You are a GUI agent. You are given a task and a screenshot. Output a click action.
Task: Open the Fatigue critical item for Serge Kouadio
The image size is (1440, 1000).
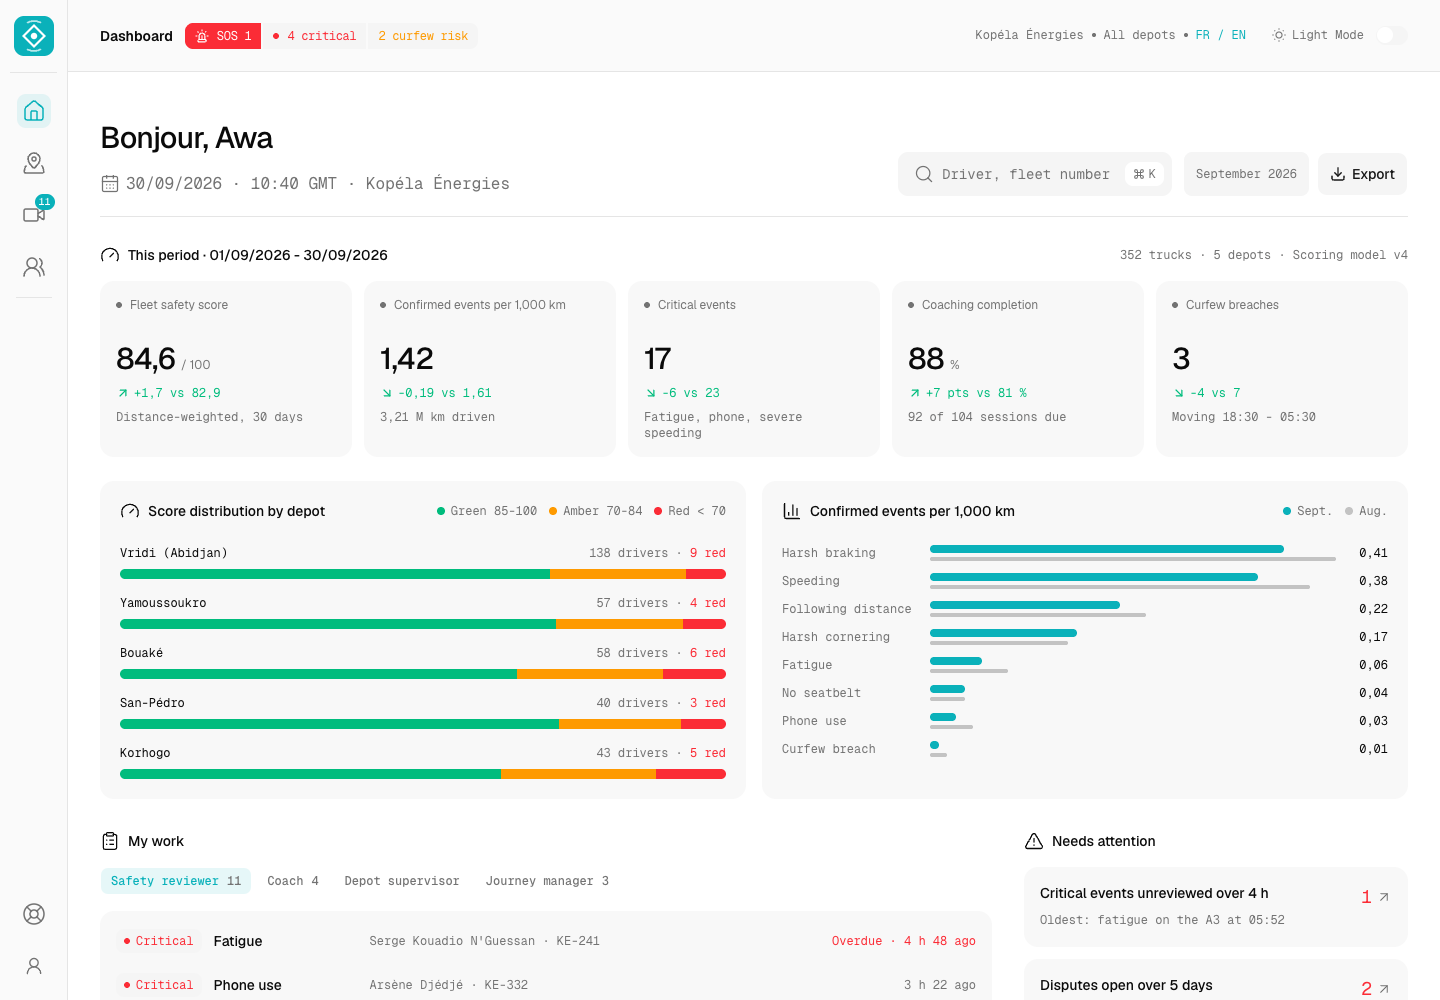tap(546, 941)
